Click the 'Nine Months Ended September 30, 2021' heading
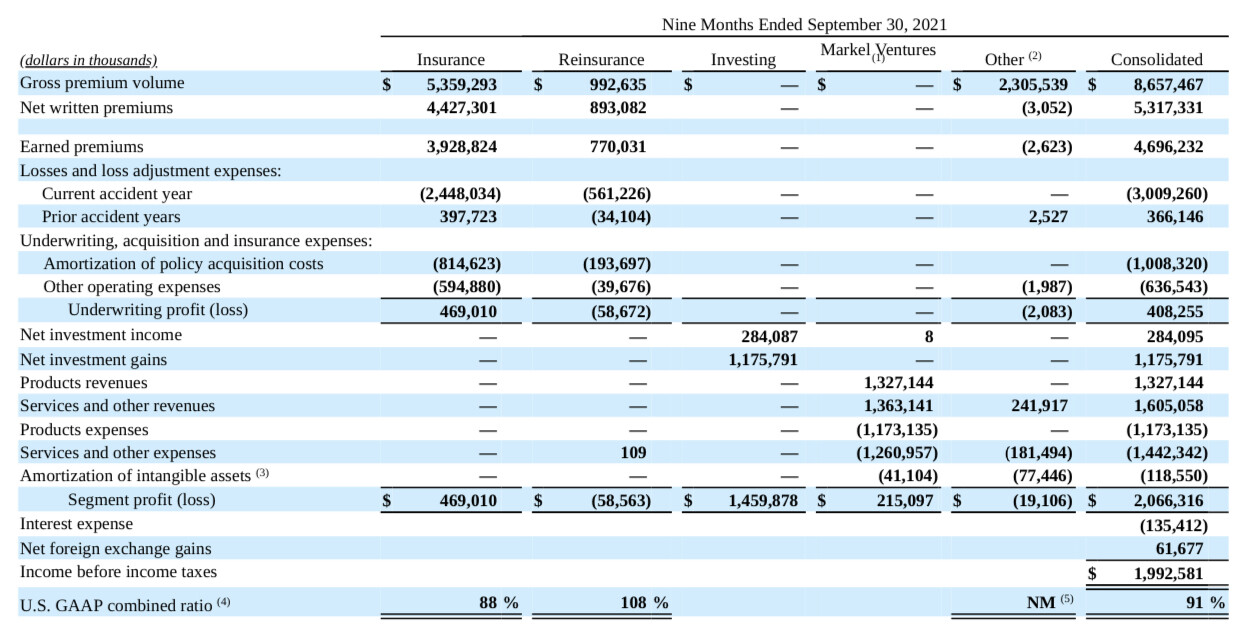Screen dimensions: 1251x638 coord(804,24)
